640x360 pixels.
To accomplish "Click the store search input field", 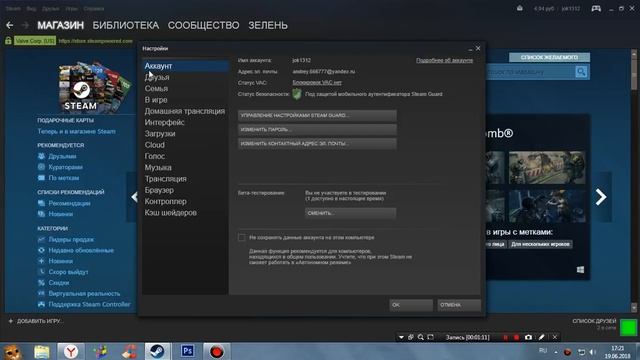I will 531,72.
